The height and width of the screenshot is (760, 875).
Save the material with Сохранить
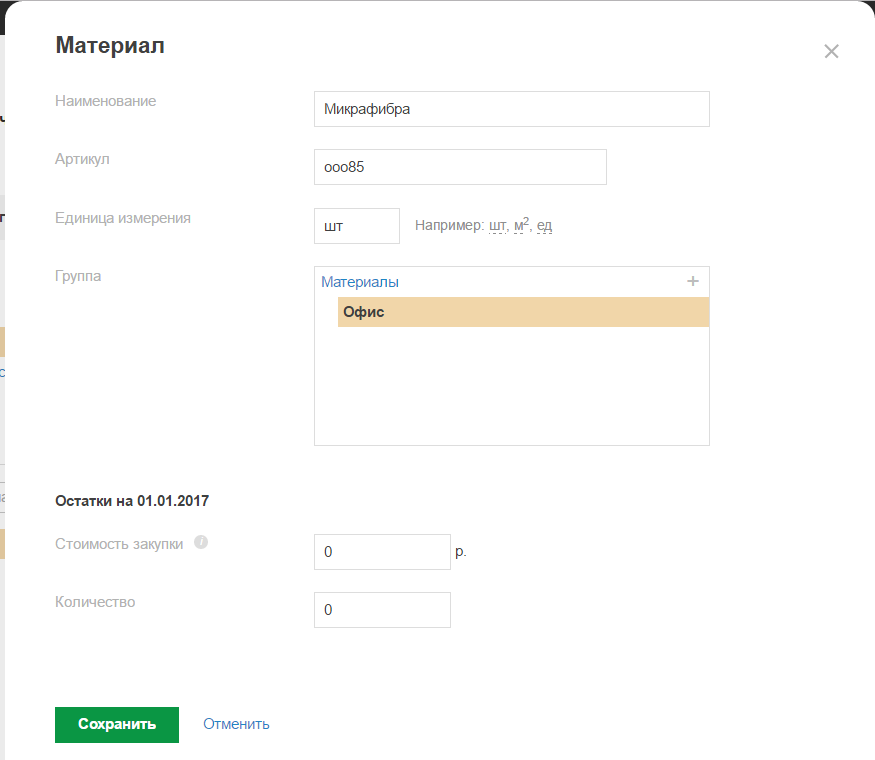pos(117,724)
